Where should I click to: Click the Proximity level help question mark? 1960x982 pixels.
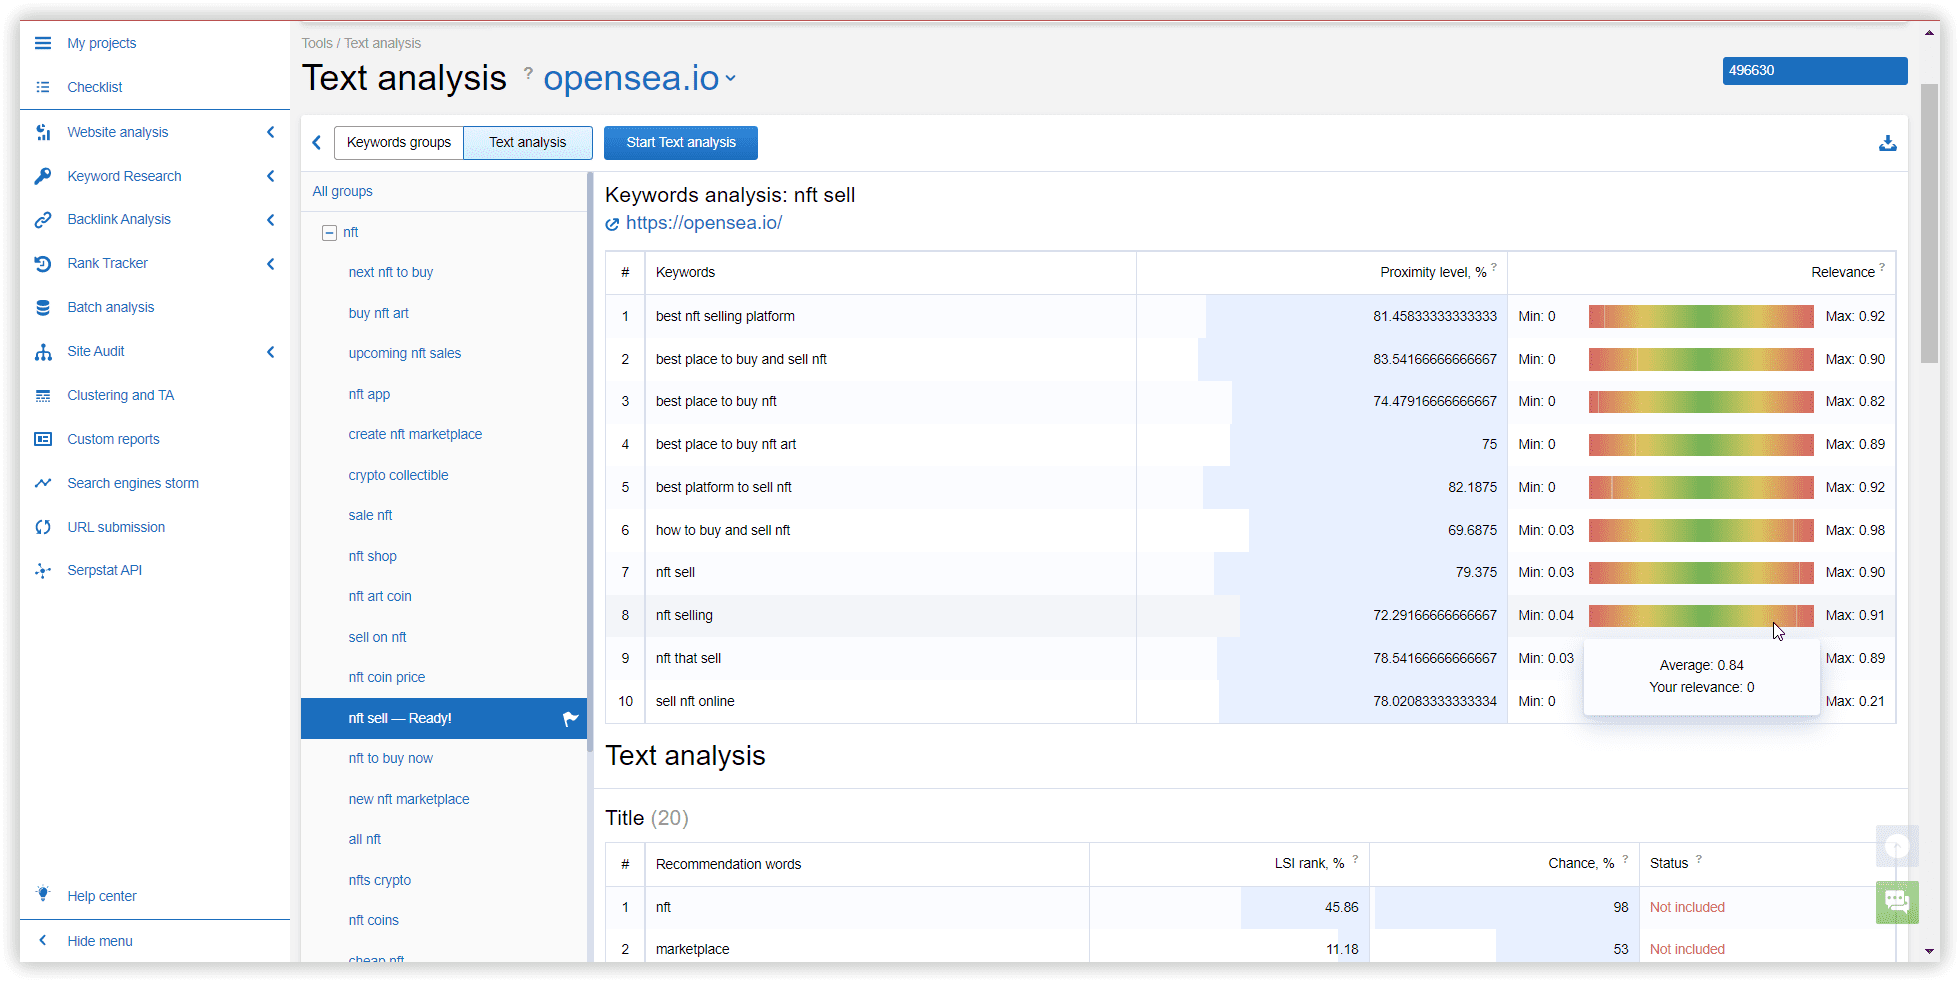click(x=1494, y=267)
